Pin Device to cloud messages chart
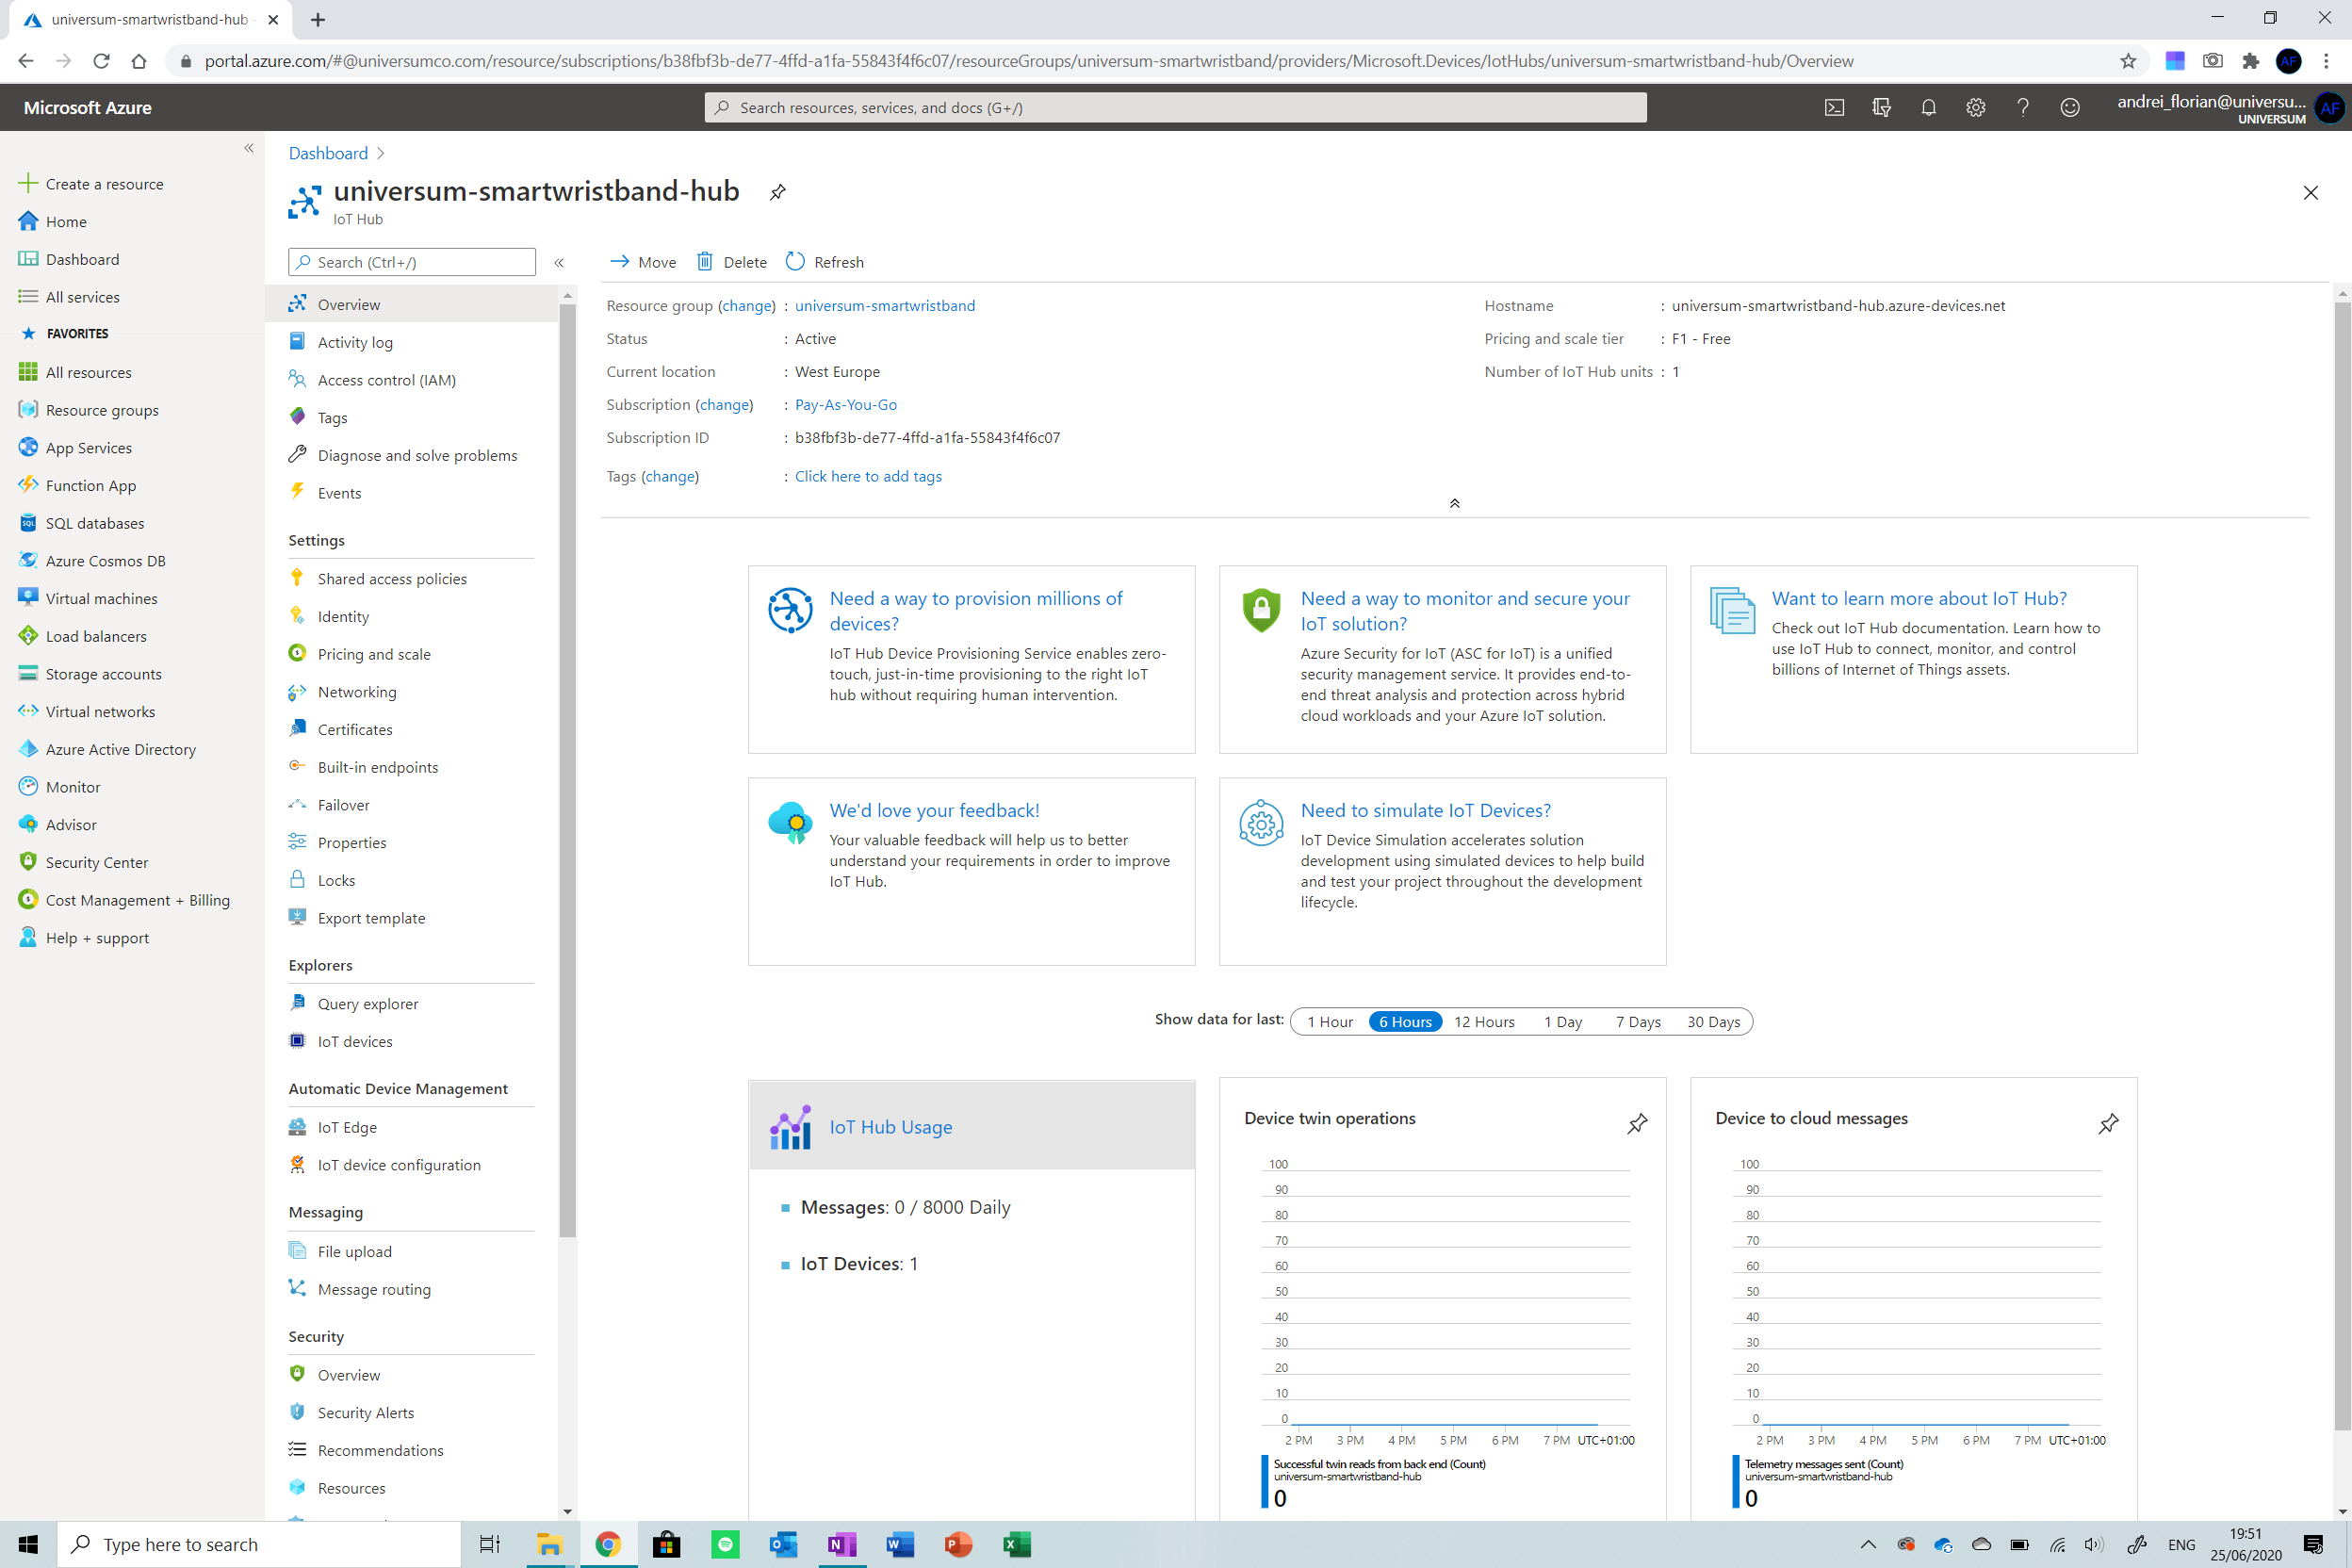 coord(2108,1123)
